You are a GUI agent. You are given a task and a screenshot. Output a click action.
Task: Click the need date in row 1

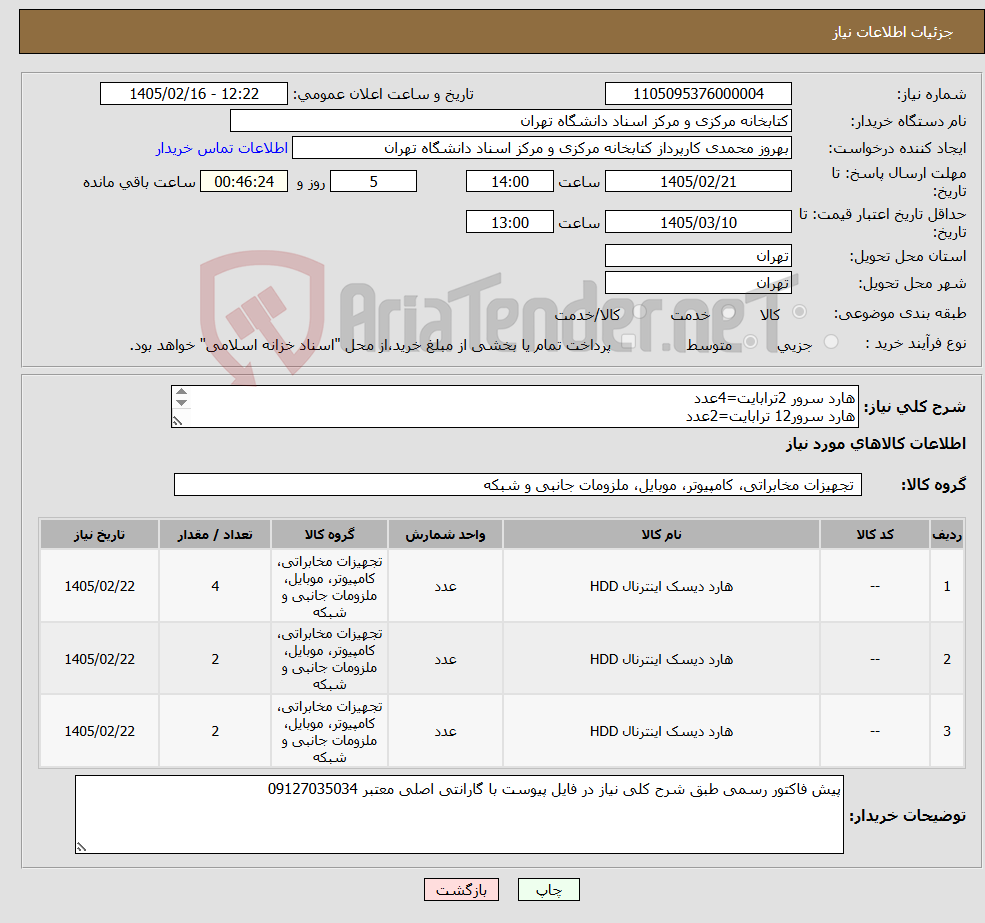[99, 586]
